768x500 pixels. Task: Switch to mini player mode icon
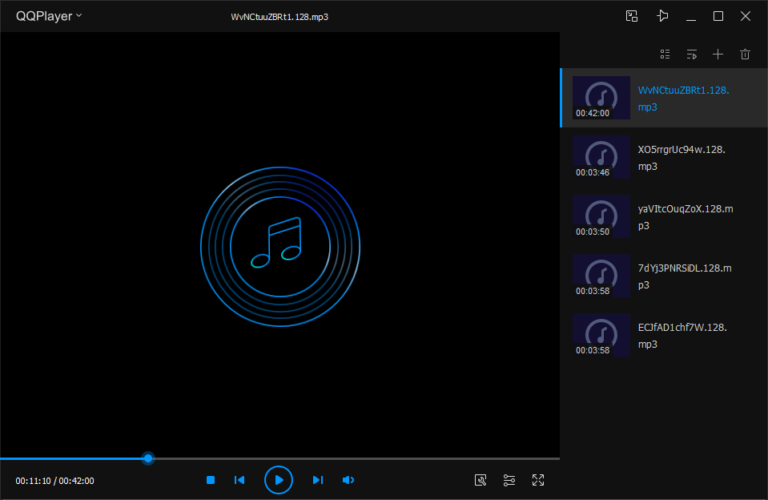pyautogui.click(x=632, y=16)
